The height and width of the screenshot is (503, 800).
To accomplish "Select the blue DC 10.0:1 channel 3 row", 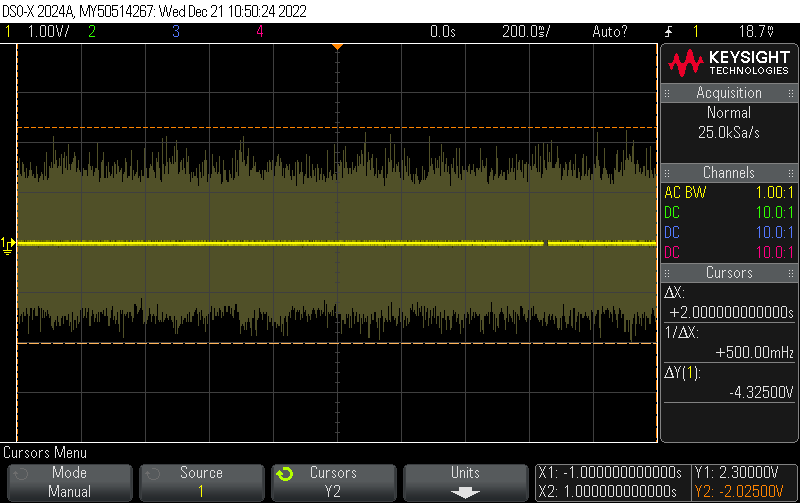I will coord(729,233).
